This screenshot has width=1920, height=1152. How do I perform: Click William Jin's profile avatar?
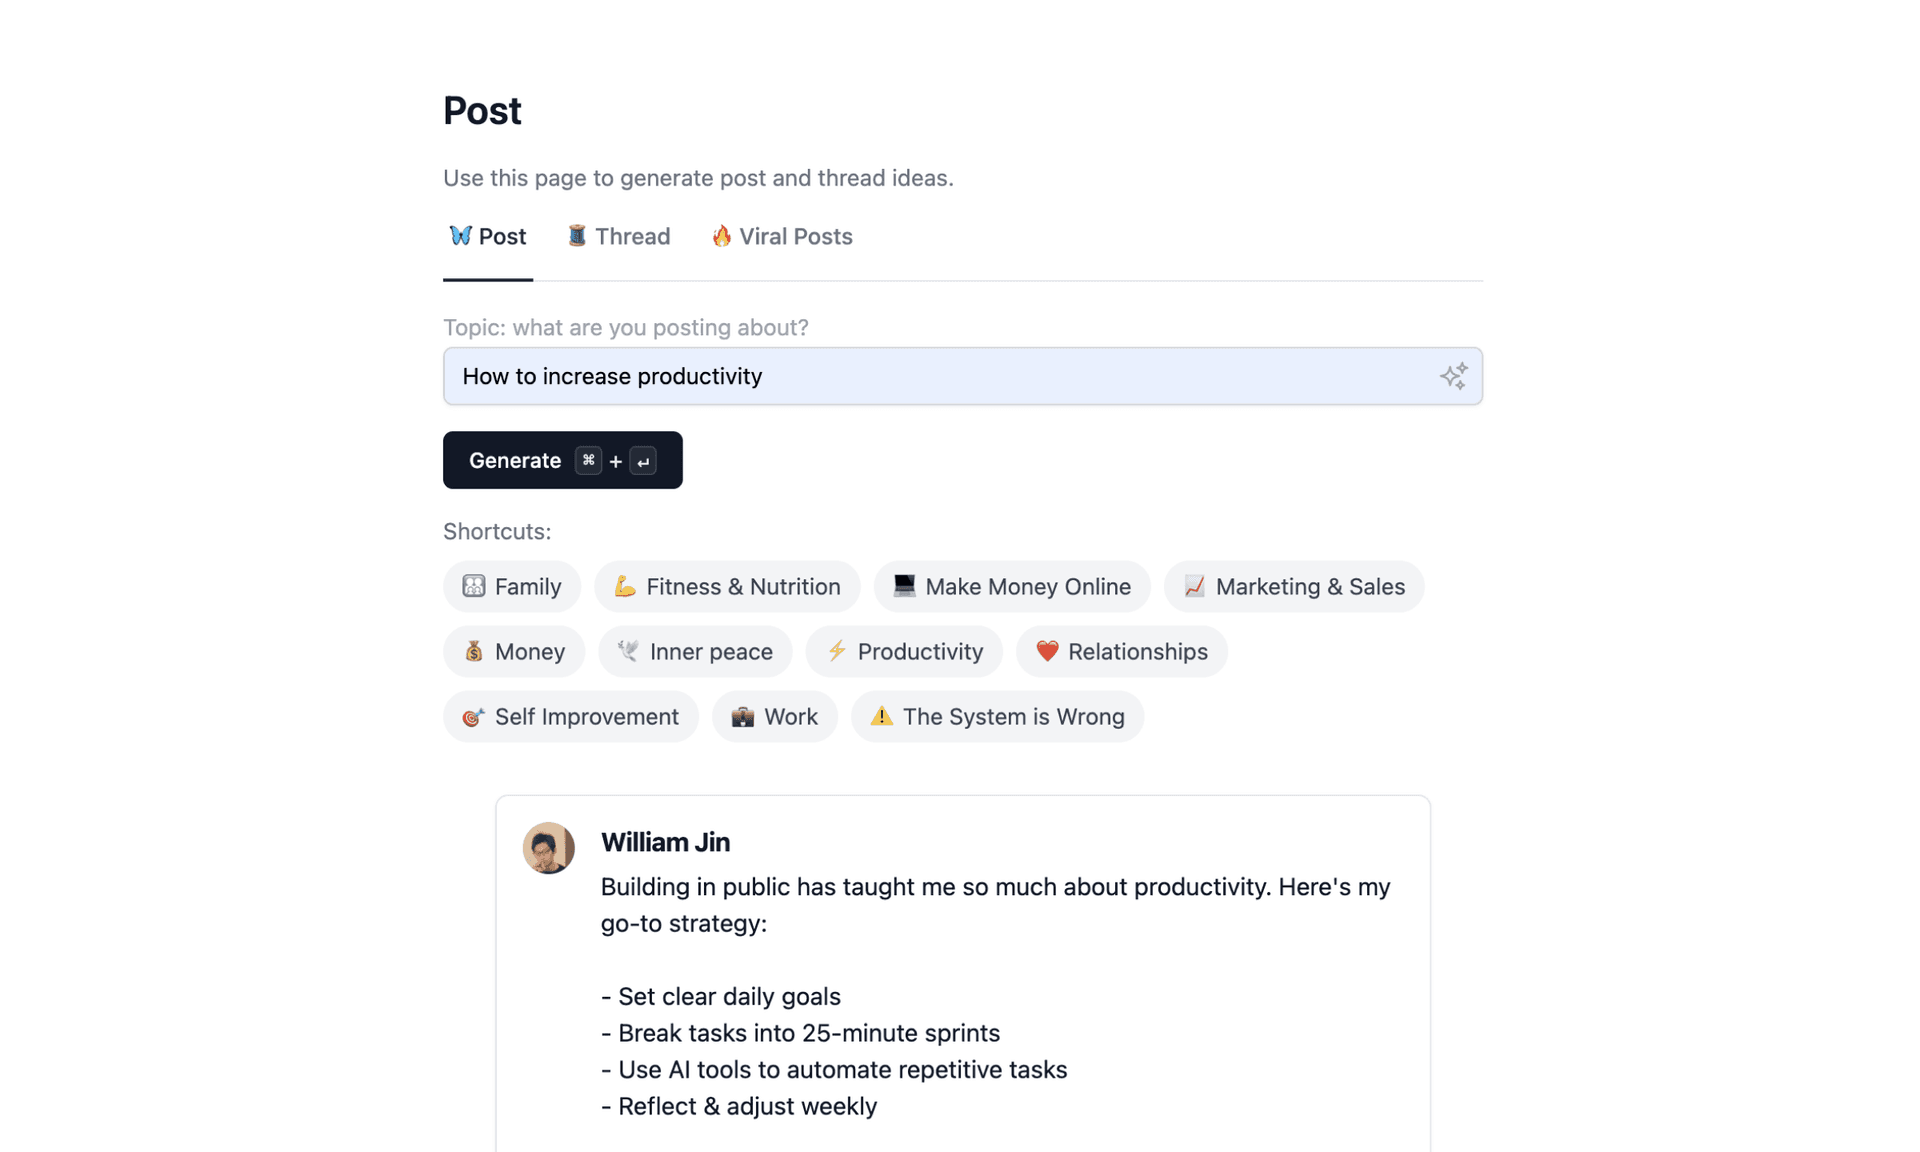point(548,848)
